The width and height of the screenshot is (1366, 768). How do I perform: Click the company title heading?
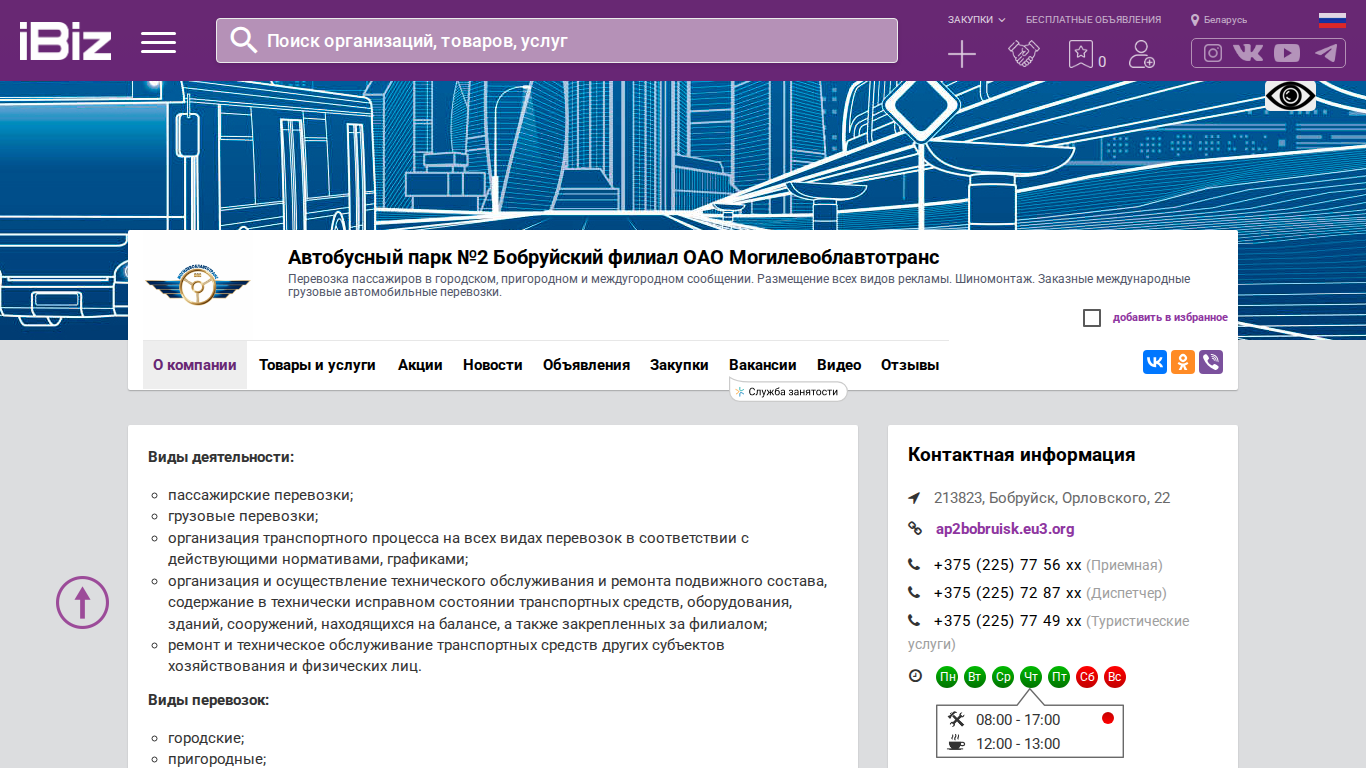click(x=614, y=258)
